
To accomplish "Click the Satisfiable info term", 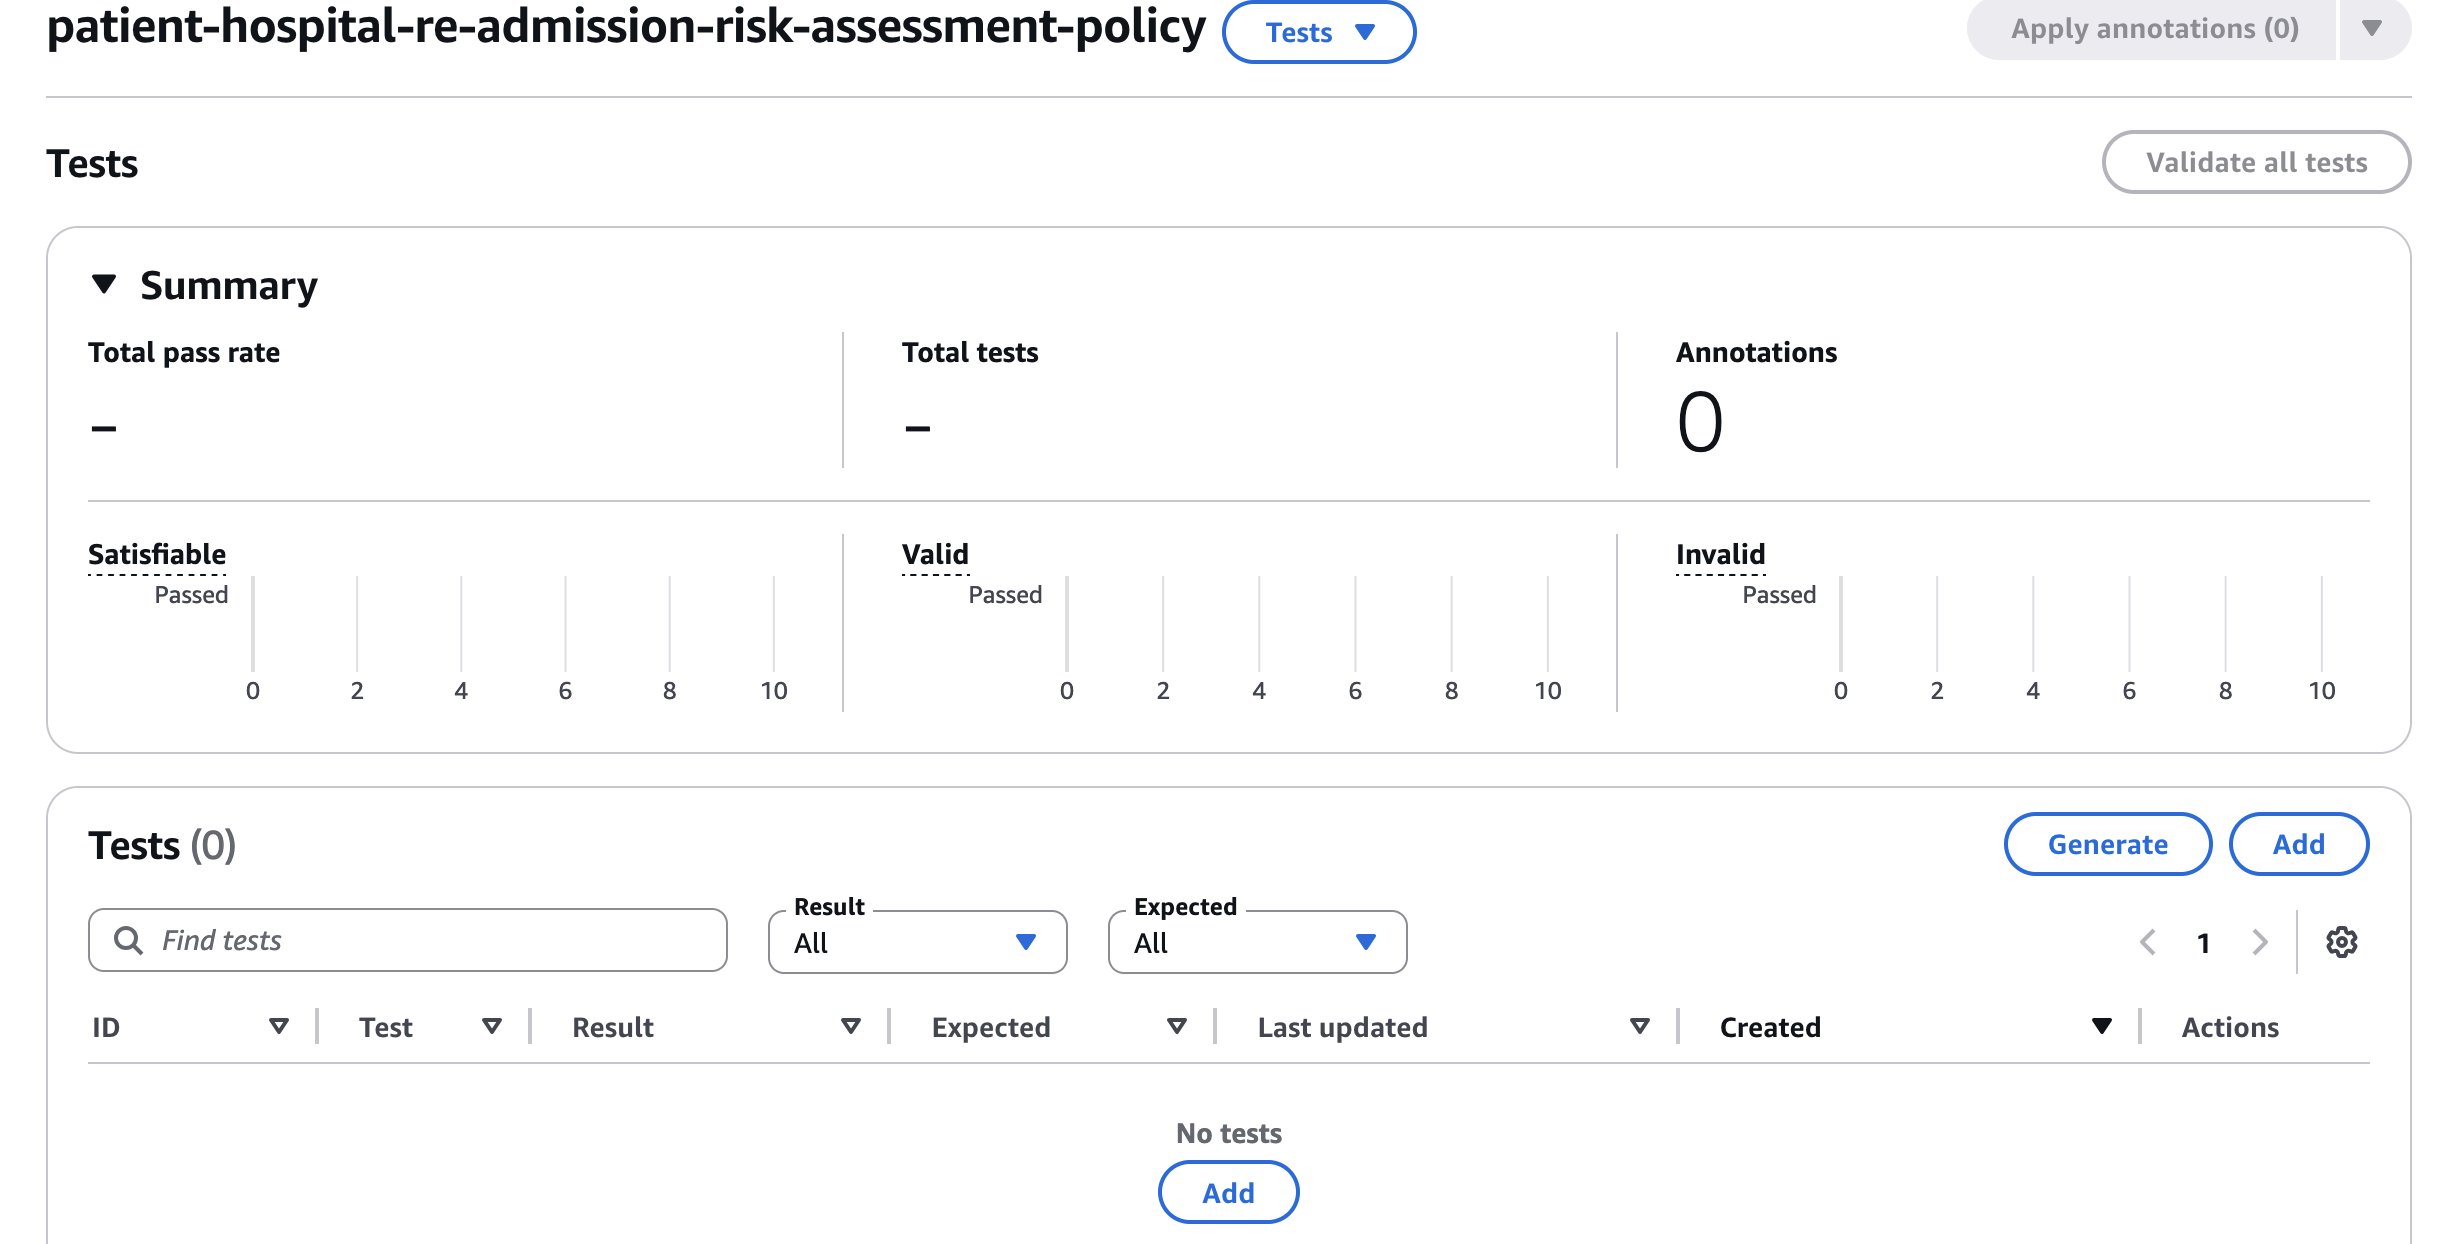I will coord(157,554).
